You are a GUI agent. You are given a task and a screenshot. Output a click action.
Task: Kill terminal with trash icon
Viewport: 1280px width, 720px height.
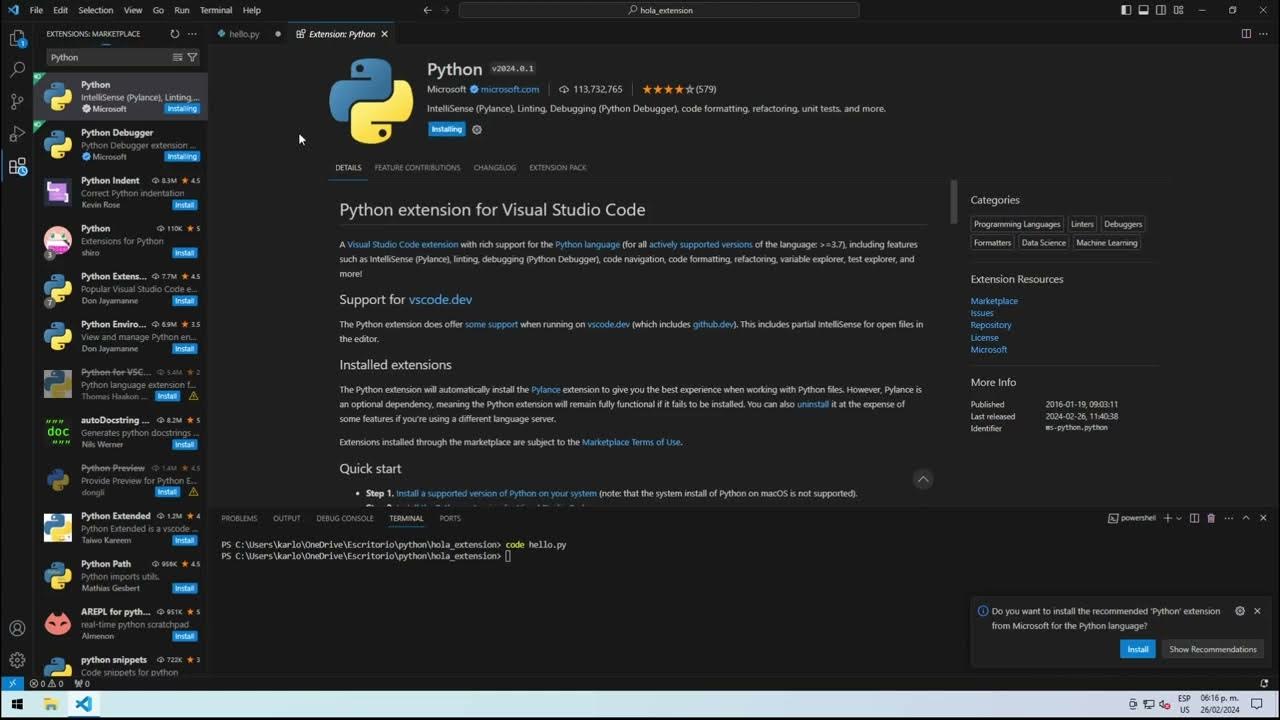pos(1211,518)
